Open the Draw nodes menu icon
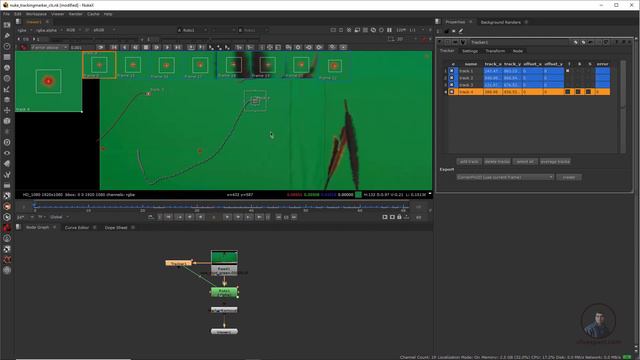640x360 pixels. coord(7,36)
